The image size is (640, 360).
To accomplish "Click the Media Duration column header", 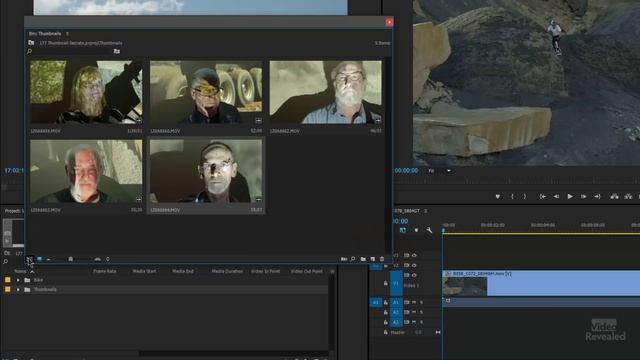I will [x=227, y=271].
